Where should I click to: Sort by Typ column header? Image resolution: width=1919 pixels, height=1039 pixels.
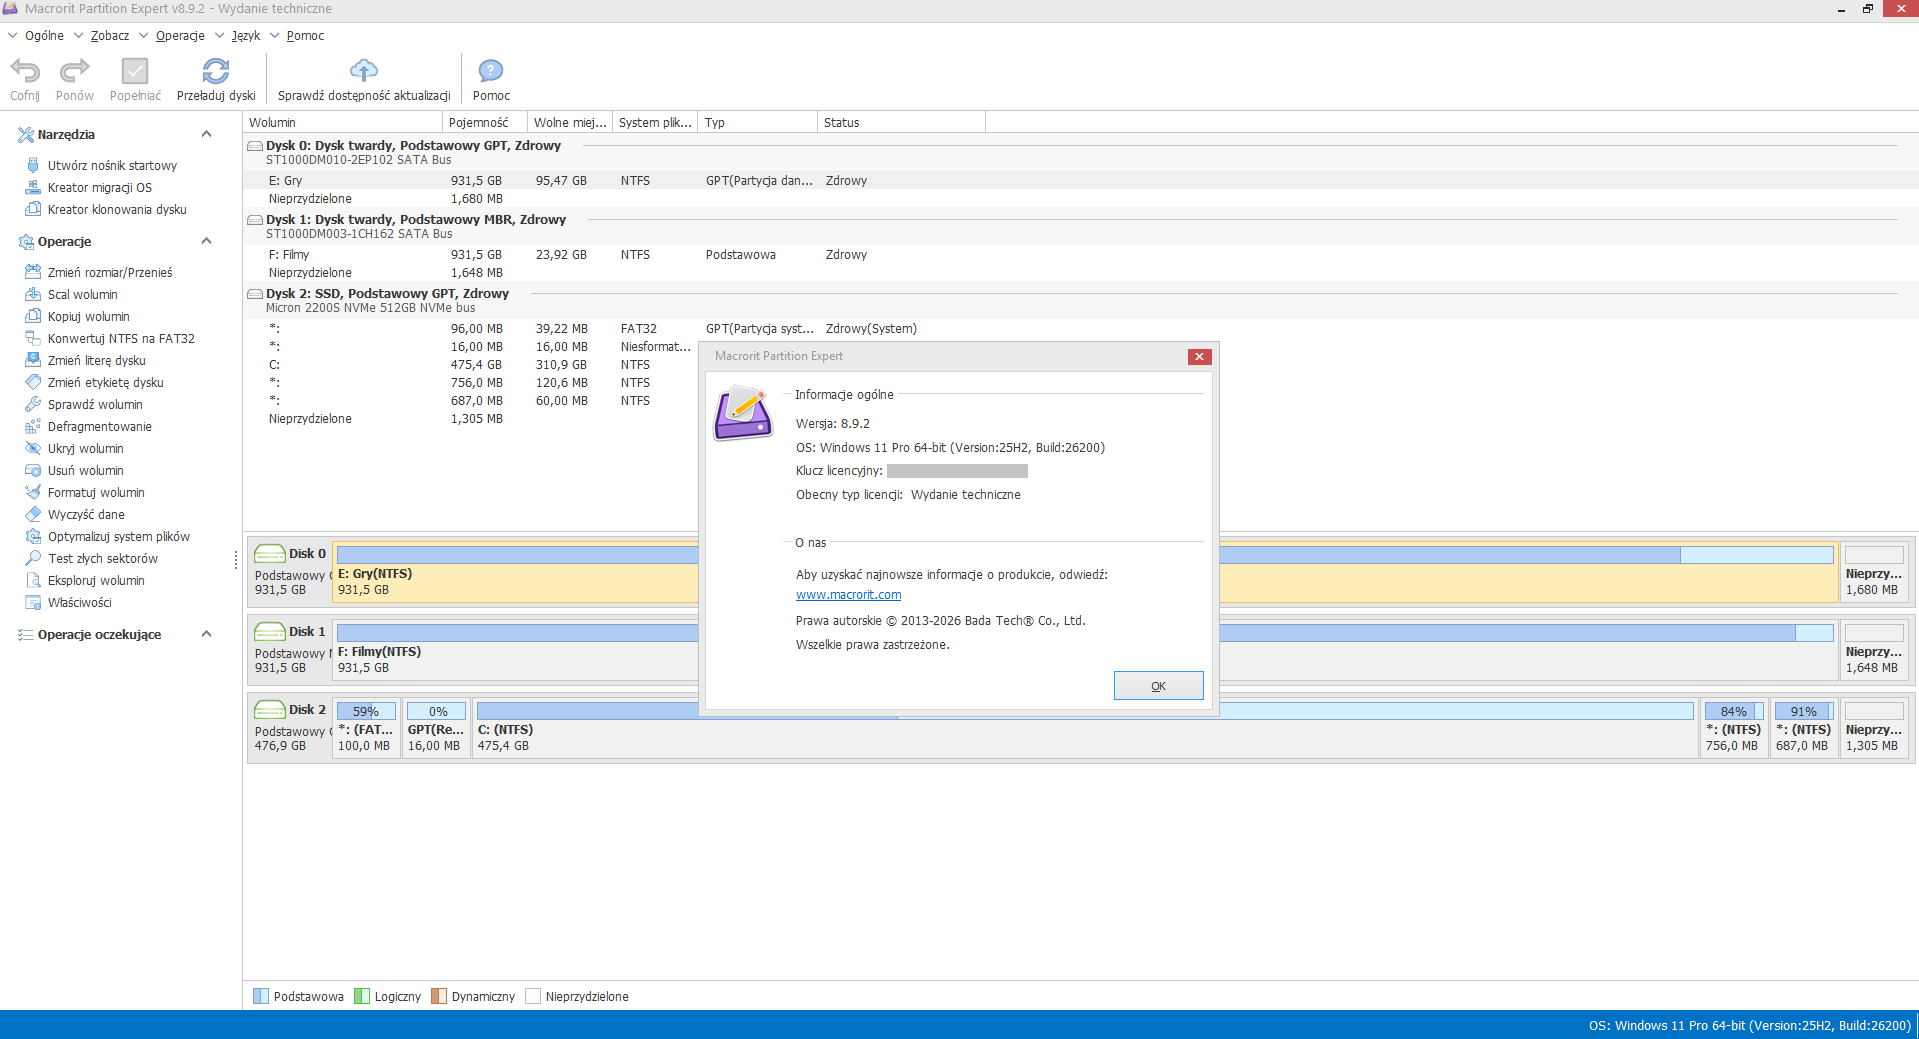(758, 122)
